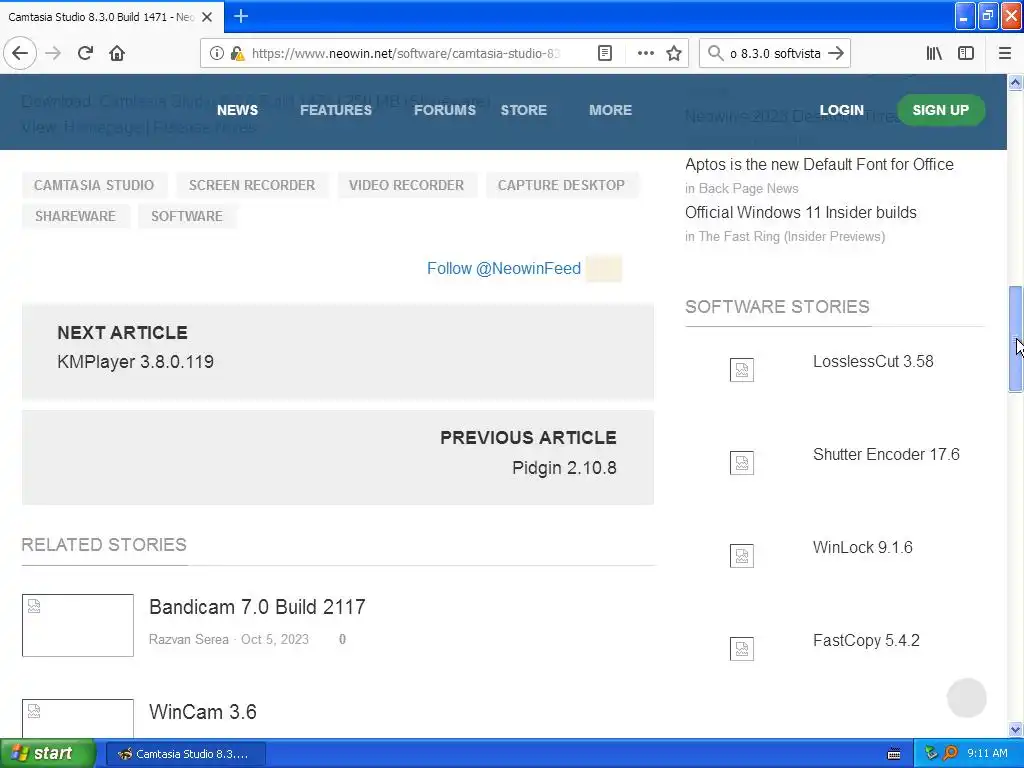Open Official Windows 11 Insider builds thread
This screenshot has width=1024, height=768.
(801, 212)
